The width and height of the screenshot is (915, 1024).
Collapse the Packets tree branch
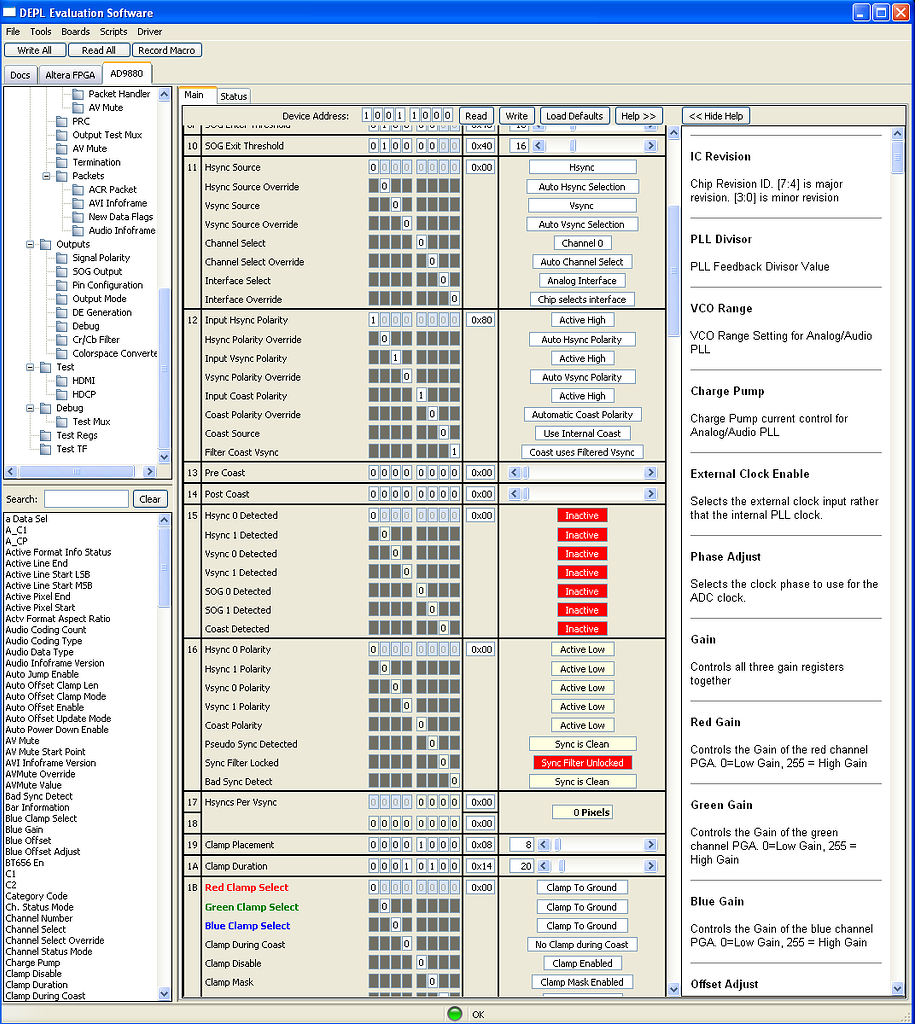pyautogui.click(x=47, y=176)
